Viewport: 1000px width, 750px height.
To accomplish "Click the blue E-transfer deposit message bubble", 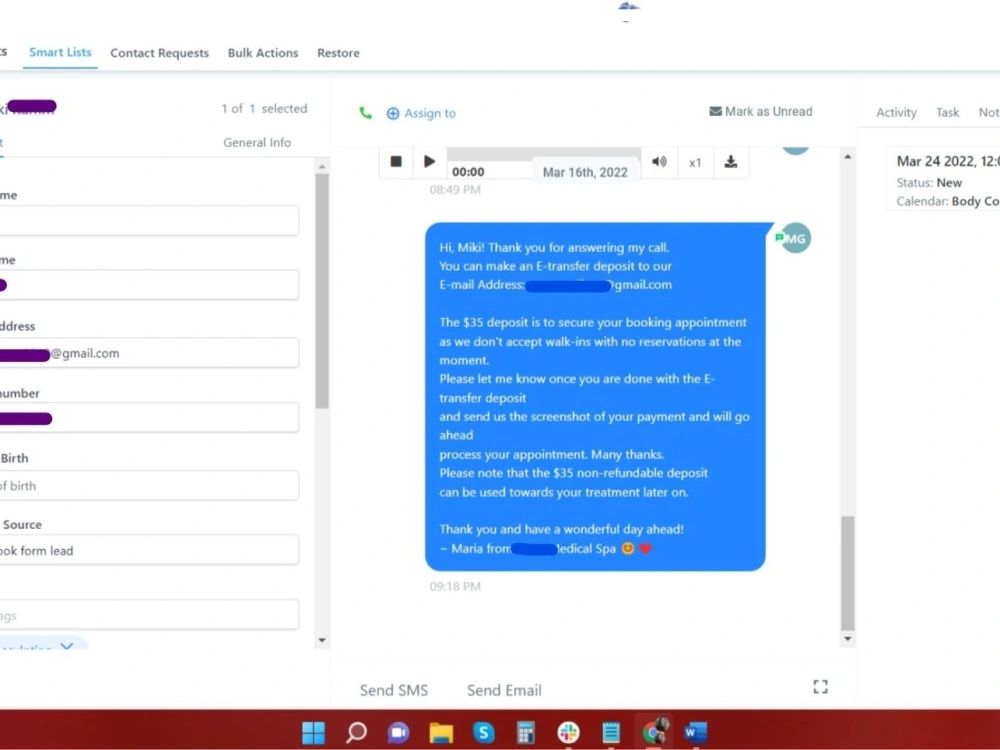I will point(595,397).
